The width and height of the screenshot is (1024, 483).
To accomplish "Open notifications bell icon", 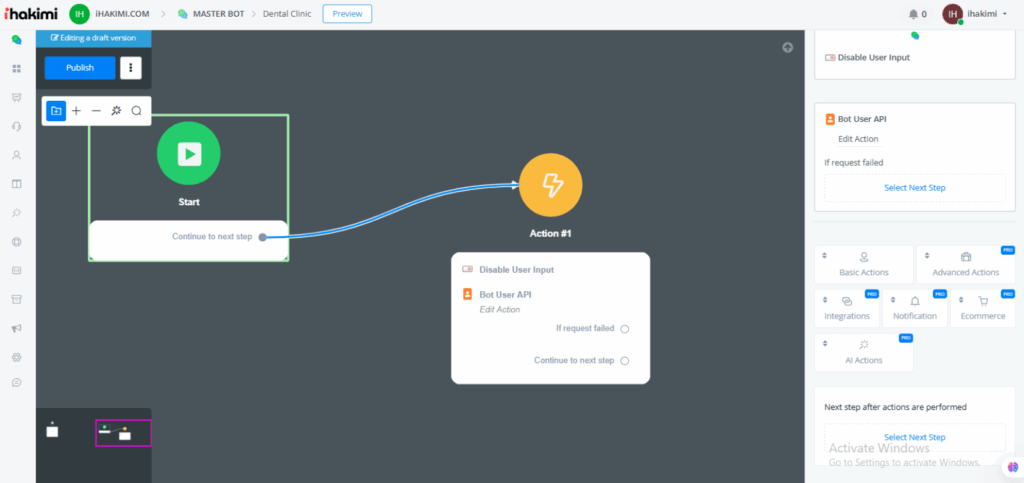I will pyautogui.click(x=913, y=14).
